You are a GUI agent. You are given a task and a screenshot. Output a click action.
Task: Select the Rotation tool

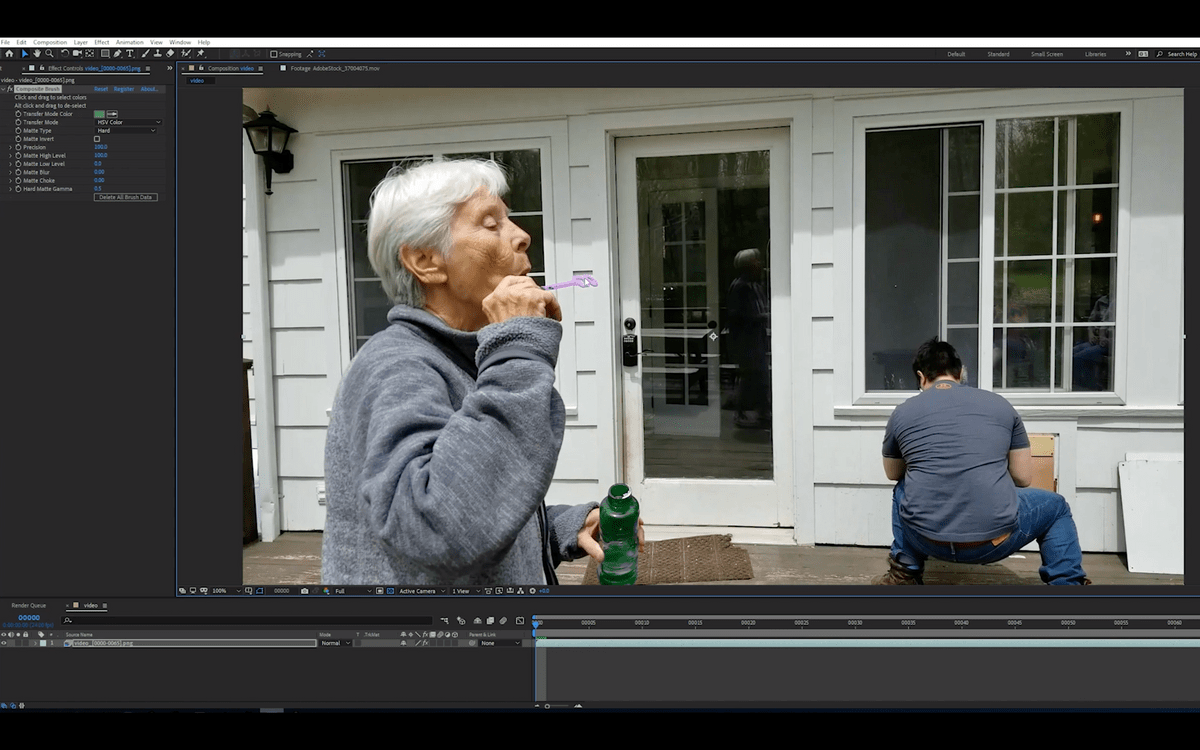(x=65, y=54)
